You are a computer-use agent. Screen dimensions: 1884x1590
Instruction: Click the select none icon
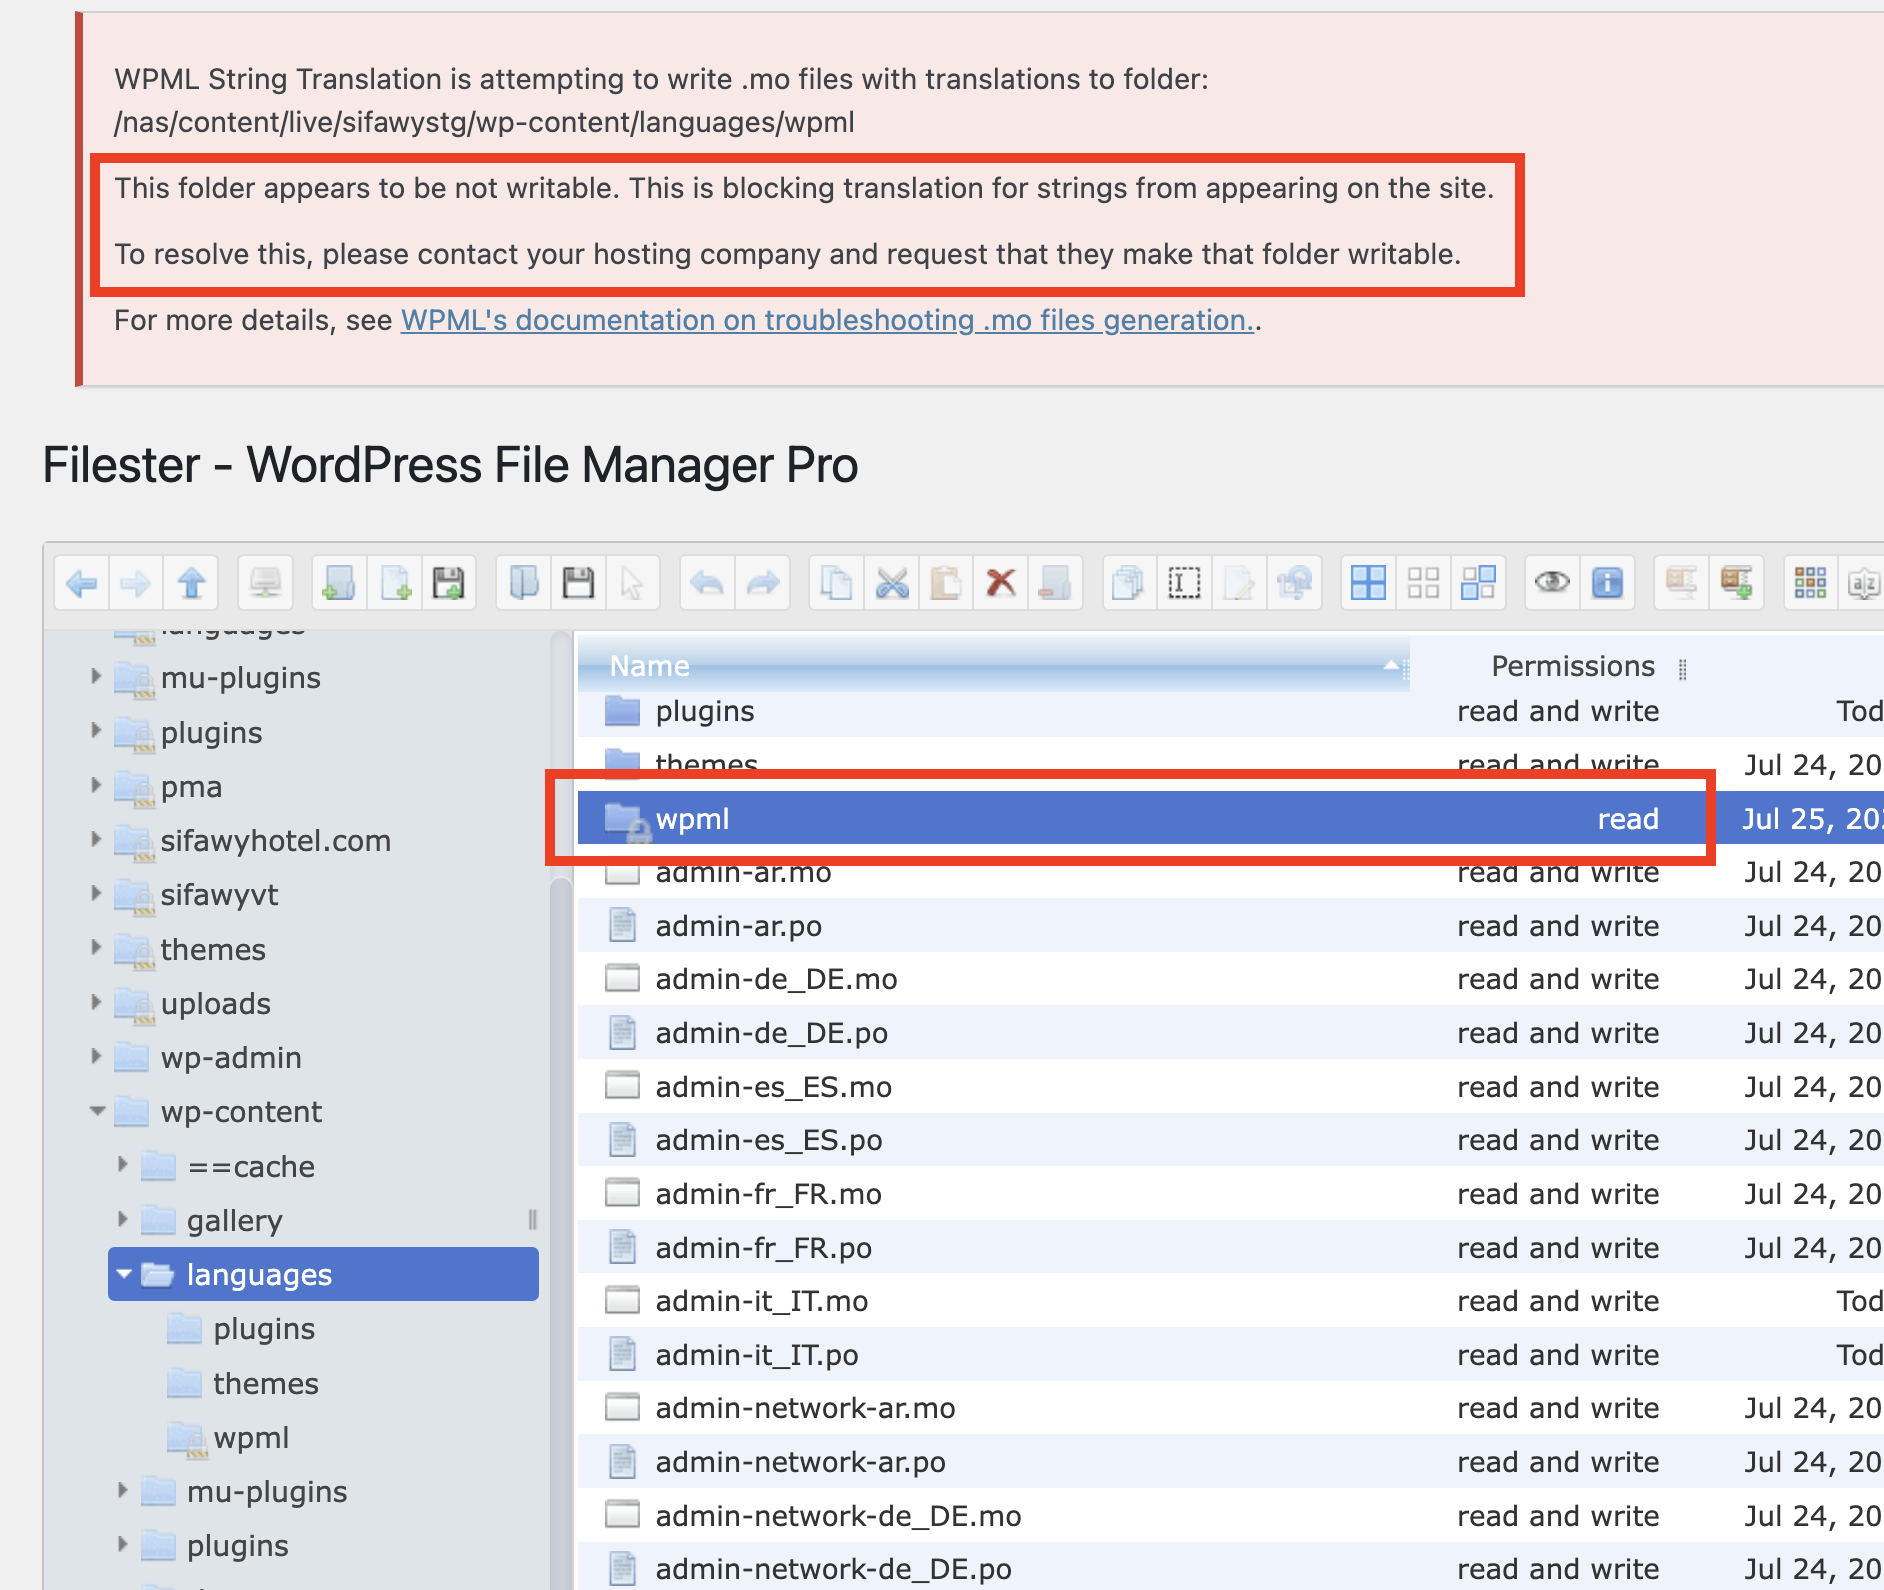pyautogui.click(x=1423, y=582)
